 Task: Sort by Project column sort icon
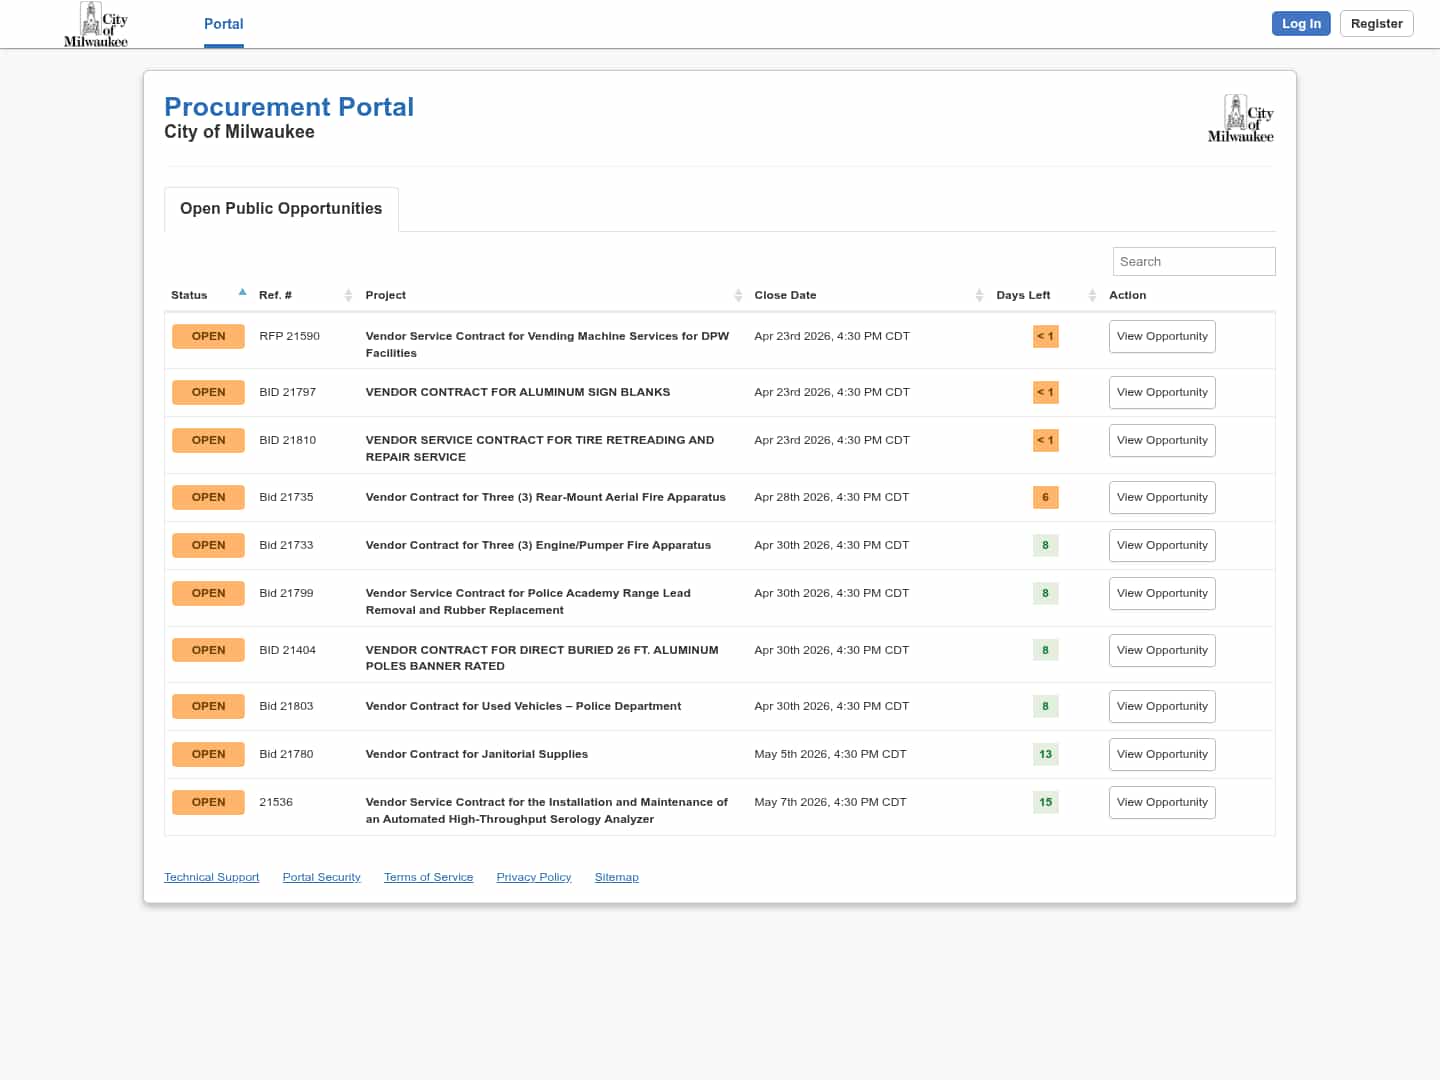[738, 295]
